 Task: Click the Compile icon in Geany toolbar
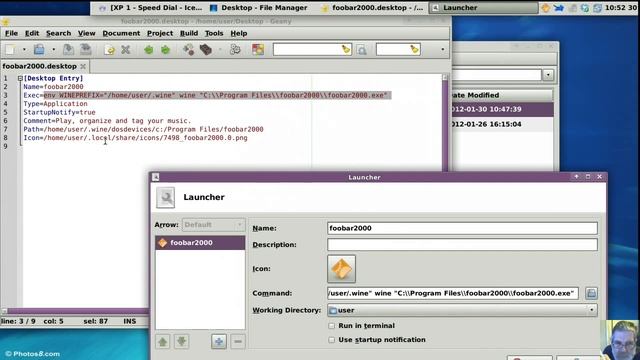(189, 50)
